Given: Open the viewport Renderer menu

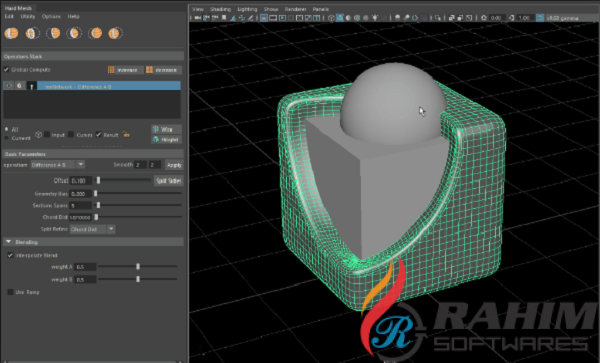Looking at the screenshot, I should click(295, 9).
